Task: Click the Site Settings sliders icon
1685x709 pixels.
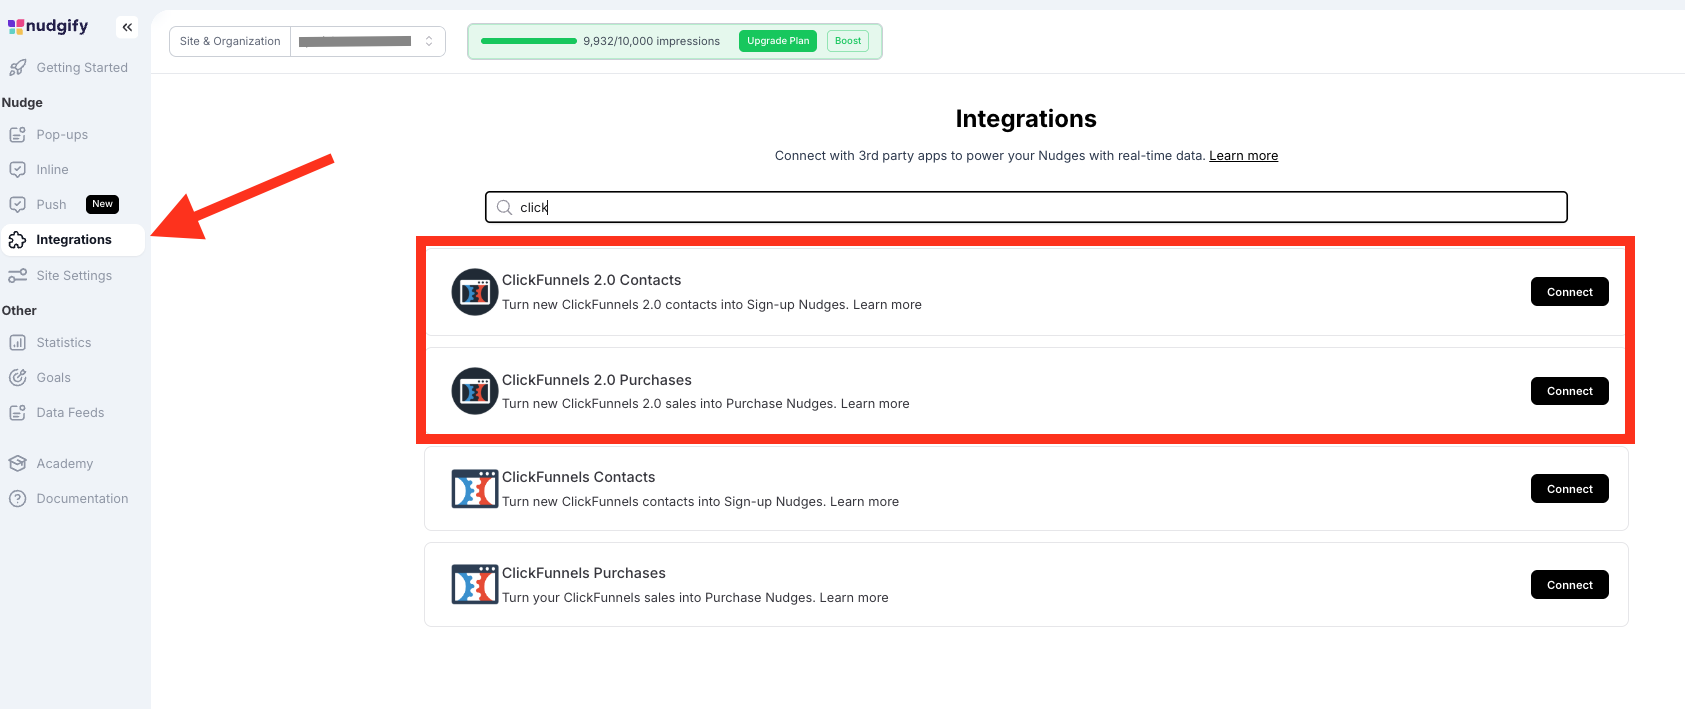Action: tap(17, 276)
